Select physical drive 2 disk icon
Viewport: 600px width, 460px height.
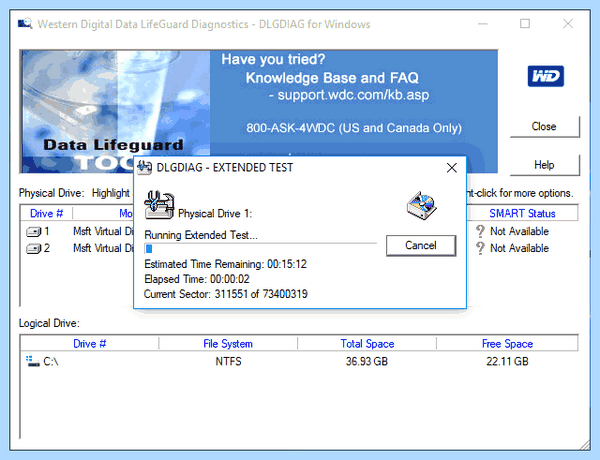33,249
